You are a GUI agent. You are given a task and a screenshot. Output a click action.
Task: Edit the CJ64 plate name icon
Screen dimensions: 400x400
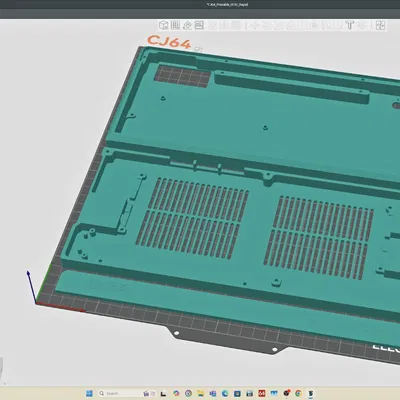coord(199,49)
